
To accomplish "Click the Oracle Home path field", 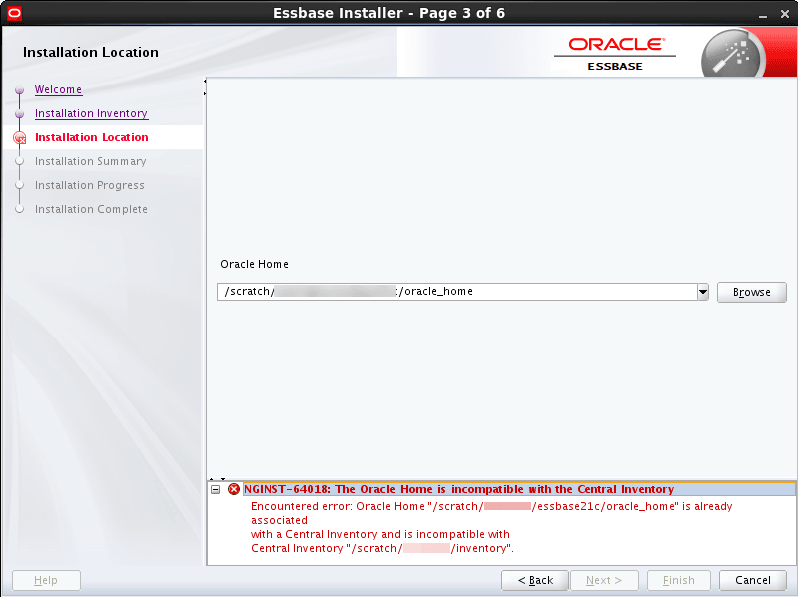I will [x=457, y=292].
